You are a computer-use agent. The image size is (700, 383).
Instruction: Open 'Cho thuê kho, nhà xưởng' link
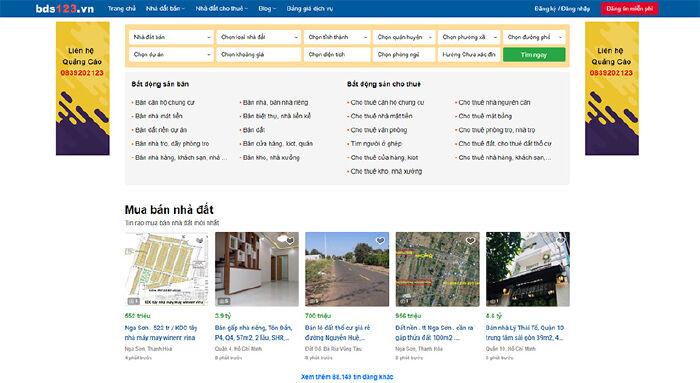click(386, 171)
